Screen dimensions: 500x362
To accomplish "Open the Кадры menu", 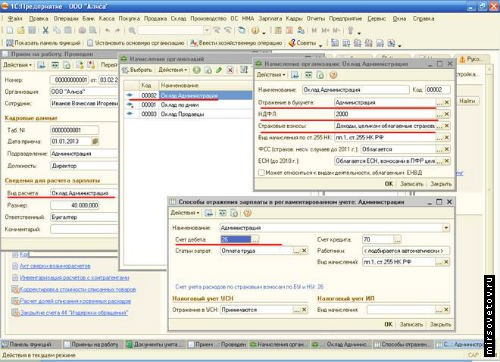I will [294, 19].
